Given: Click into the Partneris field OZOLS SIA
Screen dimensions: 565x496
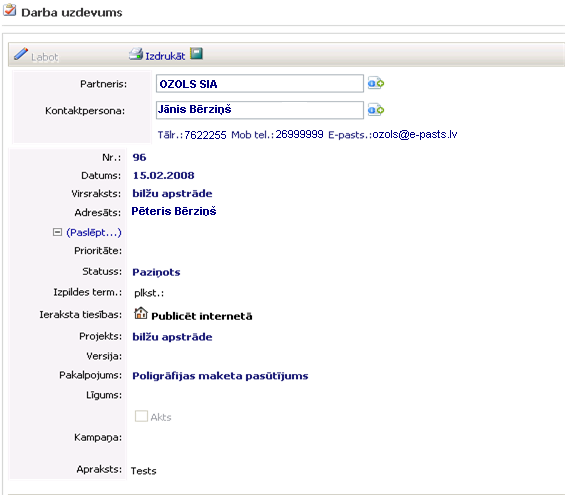Looking at the screenshot, I should [259, 84].
